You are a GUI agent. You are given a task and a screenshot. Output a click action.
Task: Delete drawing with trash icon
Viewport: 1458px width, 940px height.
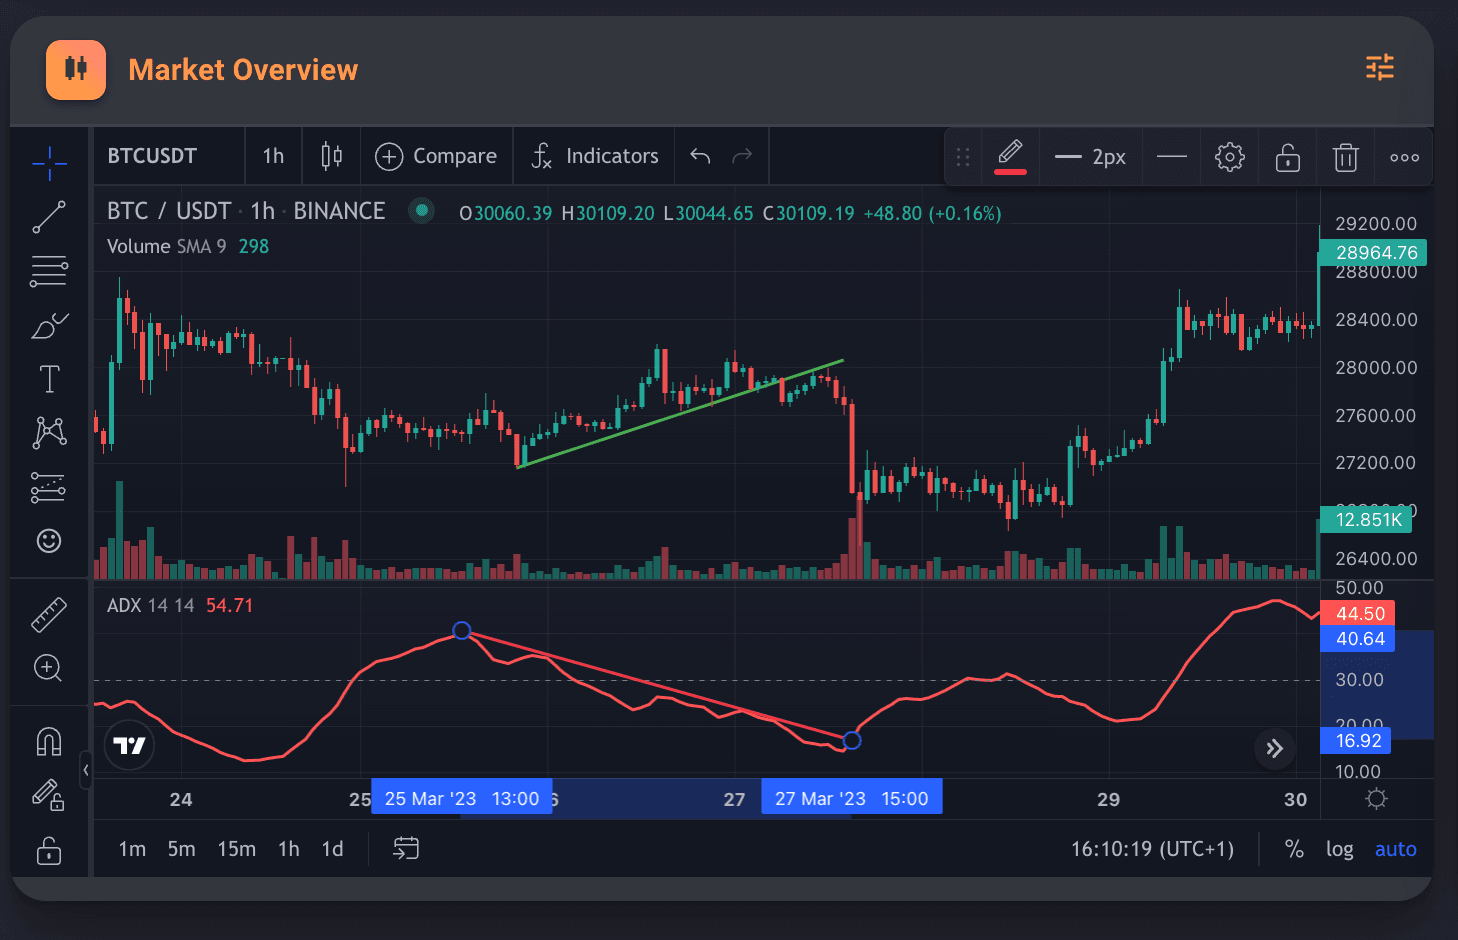point(1345,157)
